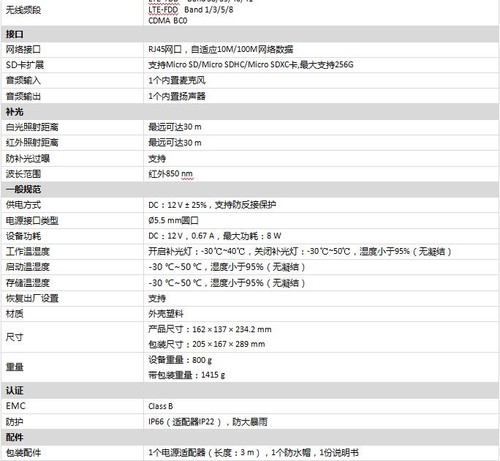Click the 接口 section header row
This screenshot has height=461, width=500.
250,34
